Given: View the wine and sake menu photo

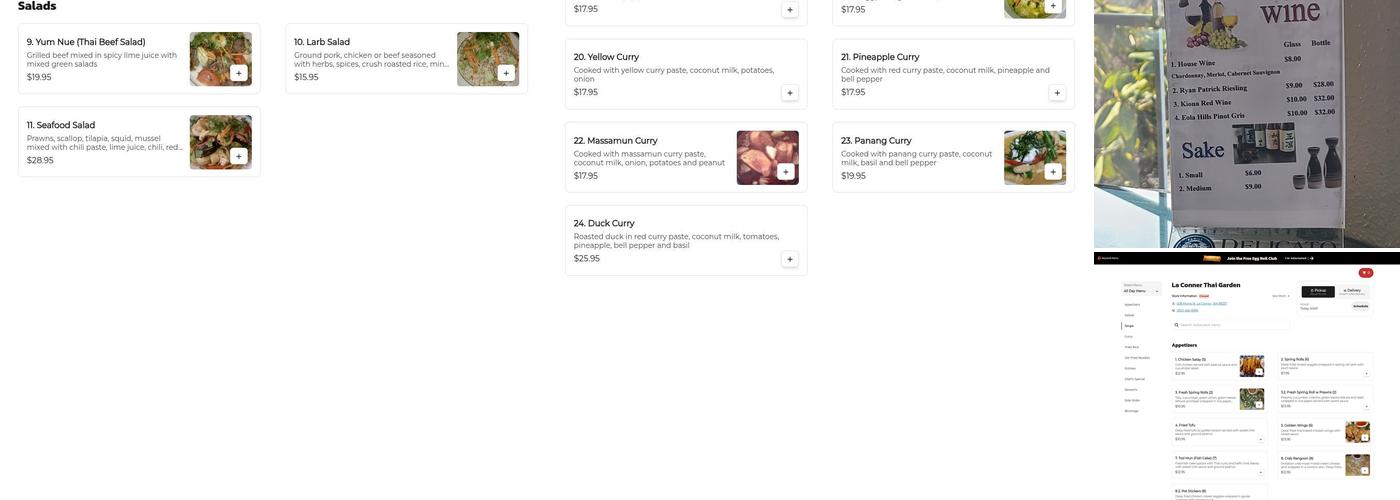Looking at the screenshot, I should pyautogui.click(x=1247, y=124).
